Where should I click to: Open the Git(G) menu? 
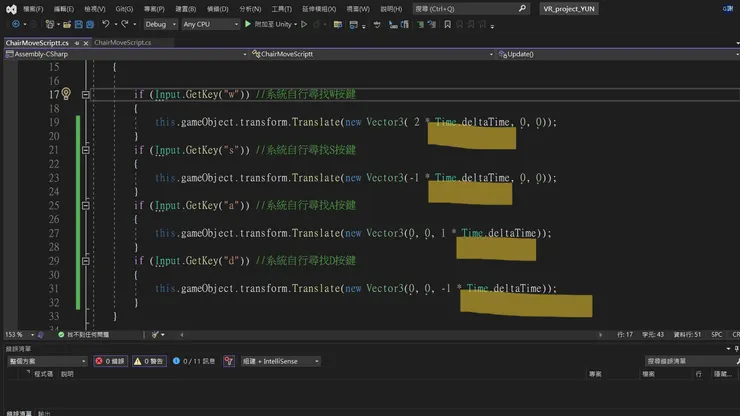(x=124, y=9)
